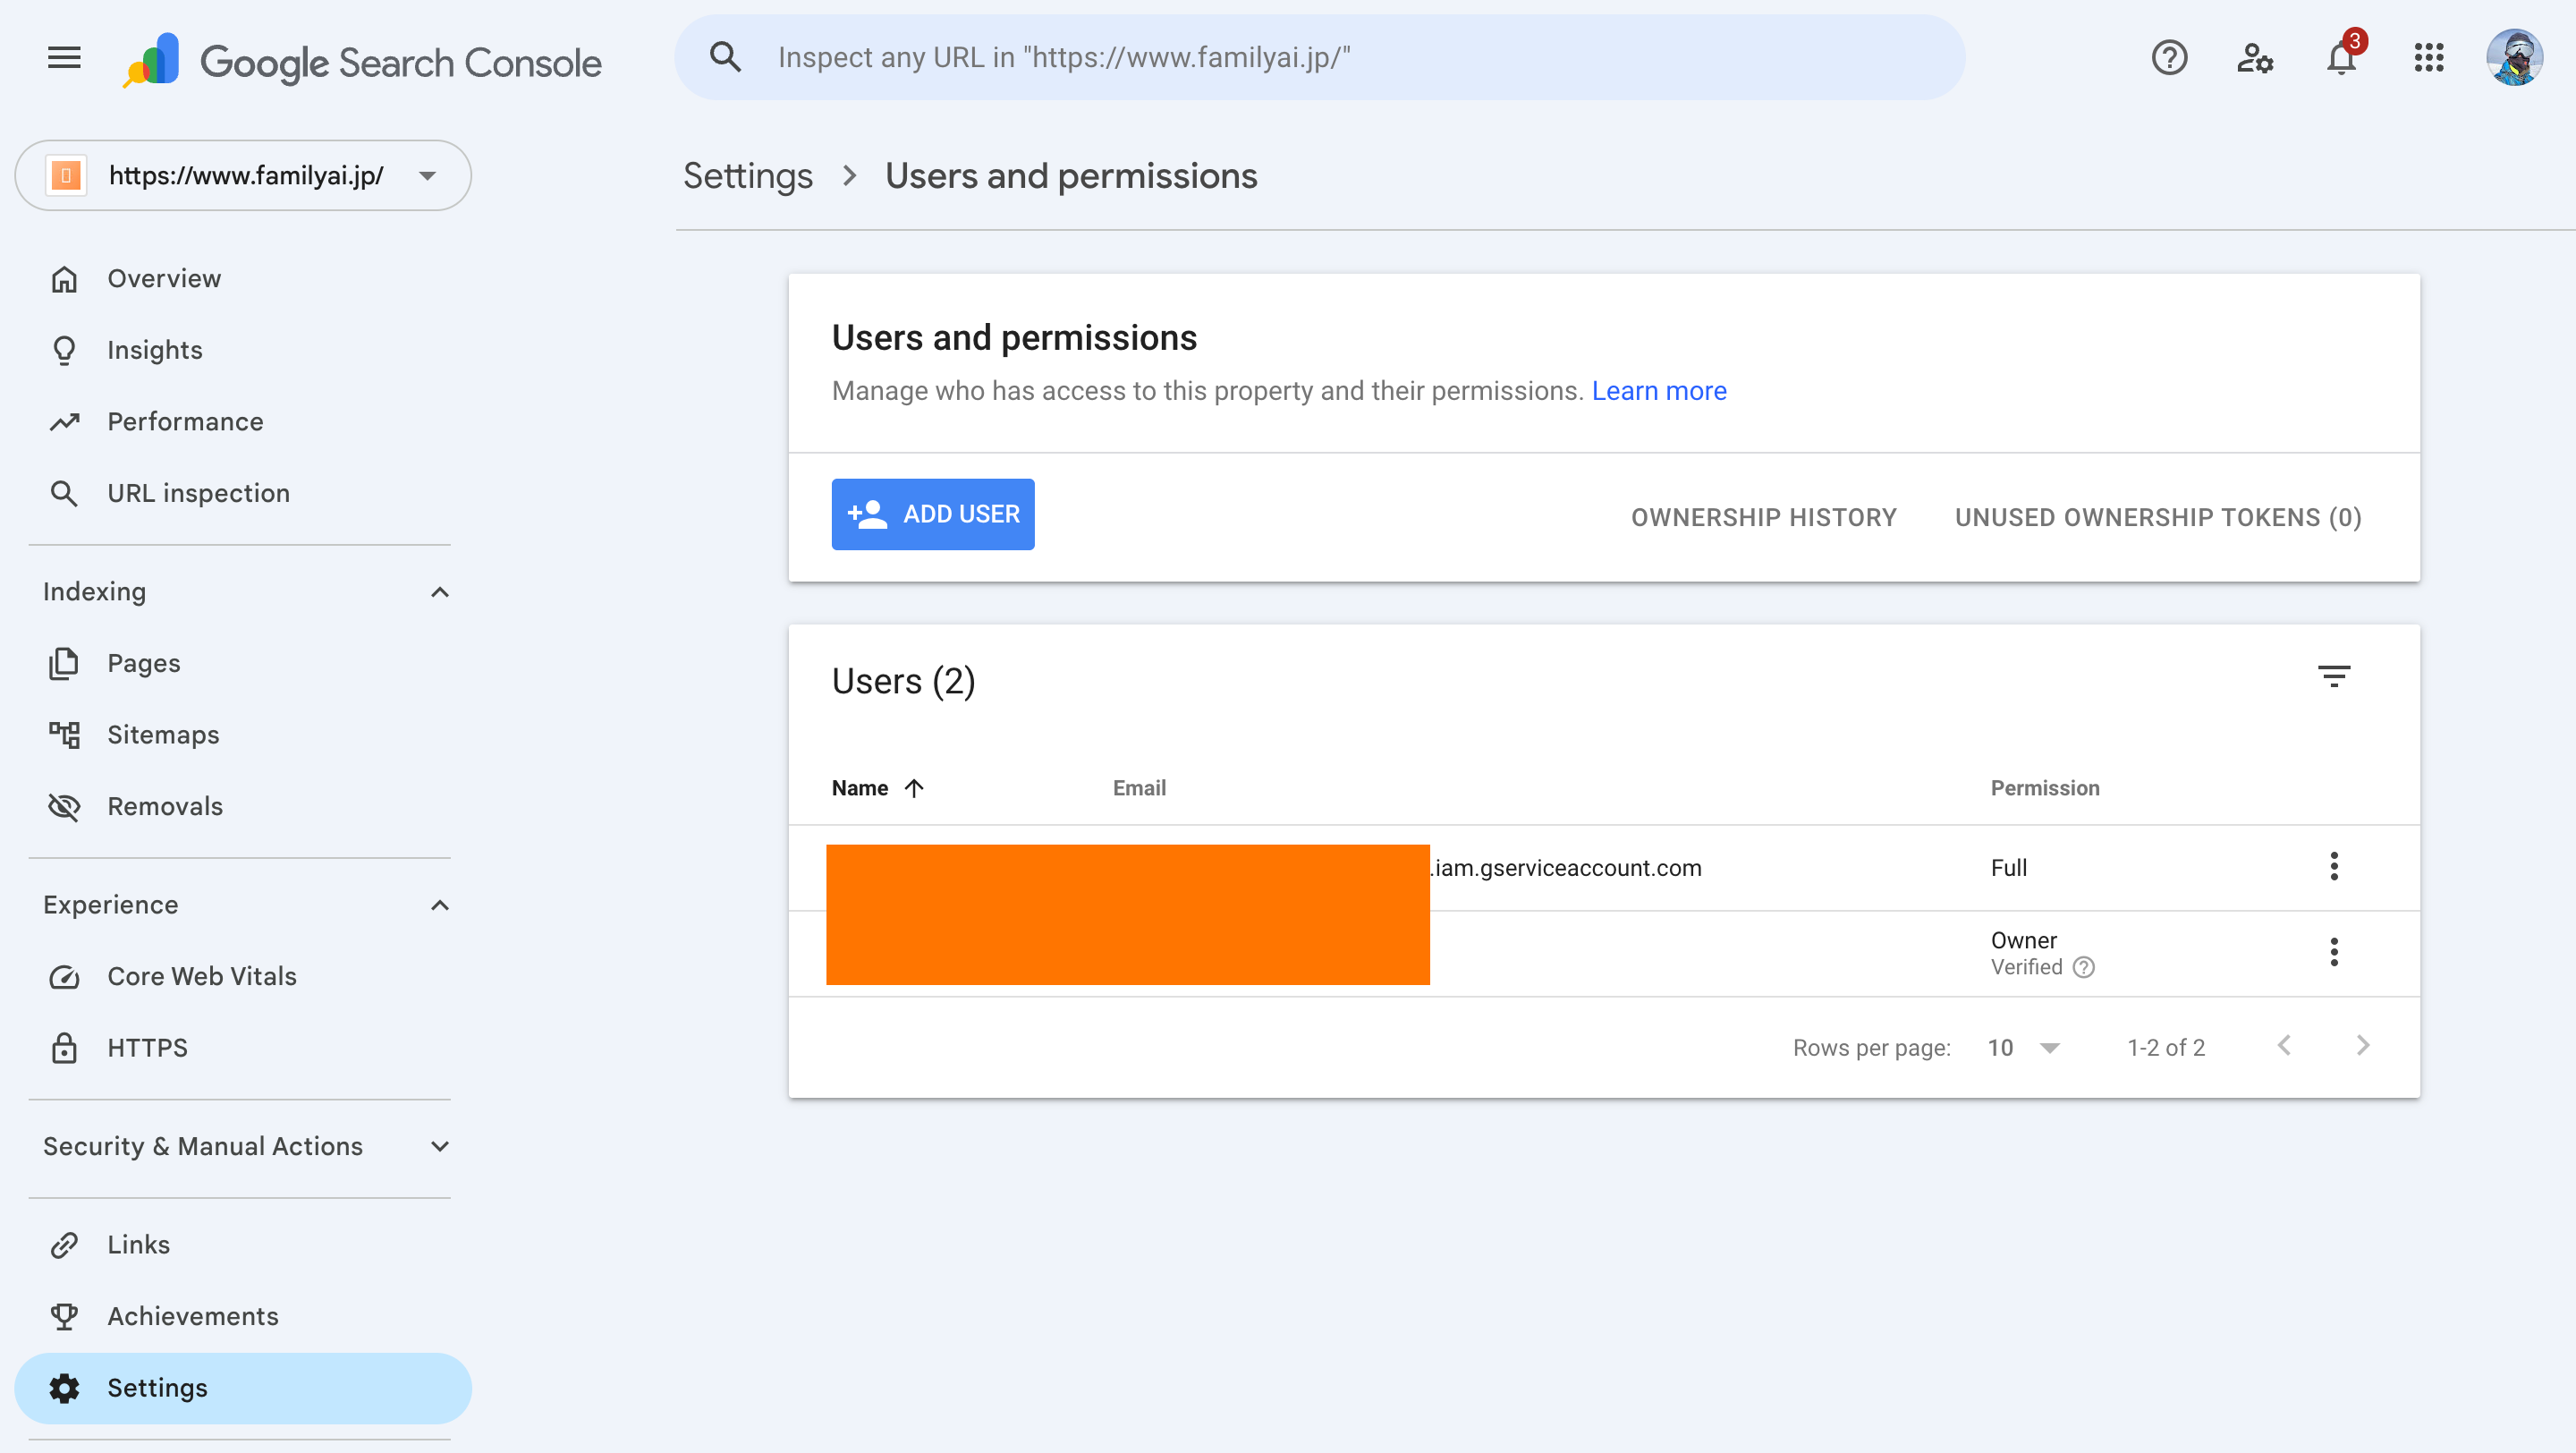The height and width of the screenshot is (1453, 2576).
Task: Open notifications bell with 3 alerts
Action: click(x=2342, y=58)
